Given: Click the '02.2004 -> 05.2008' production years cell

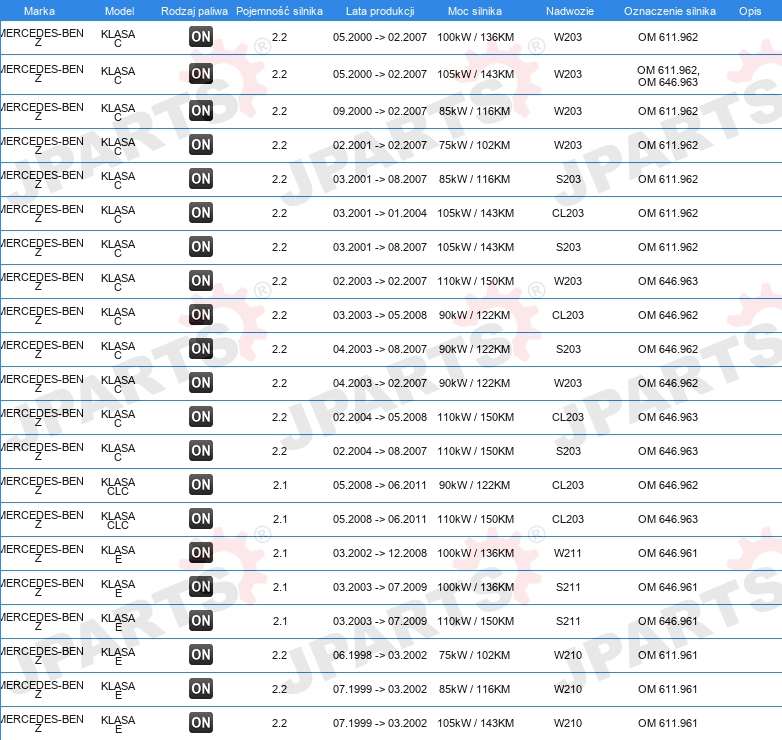Looking at the screenshot, I should click(x=380, y=417).
